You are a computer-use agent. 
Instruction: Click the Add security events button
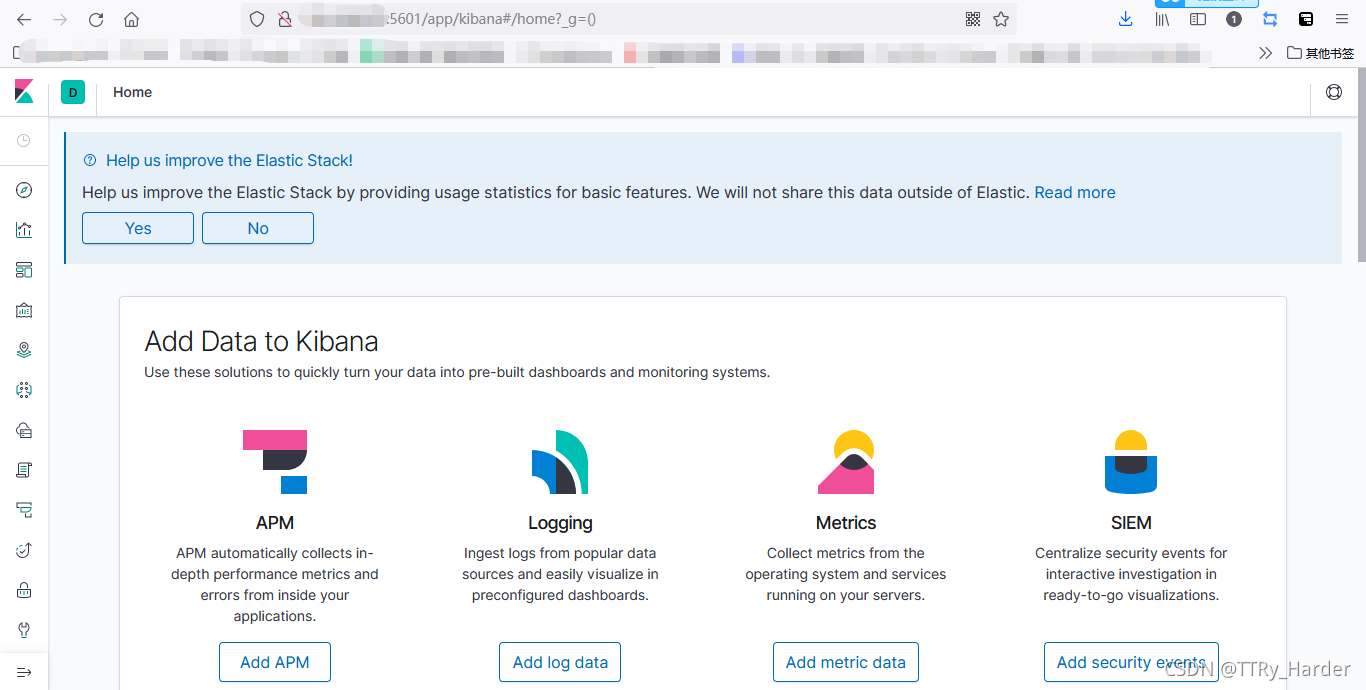tap(1131, 662)
